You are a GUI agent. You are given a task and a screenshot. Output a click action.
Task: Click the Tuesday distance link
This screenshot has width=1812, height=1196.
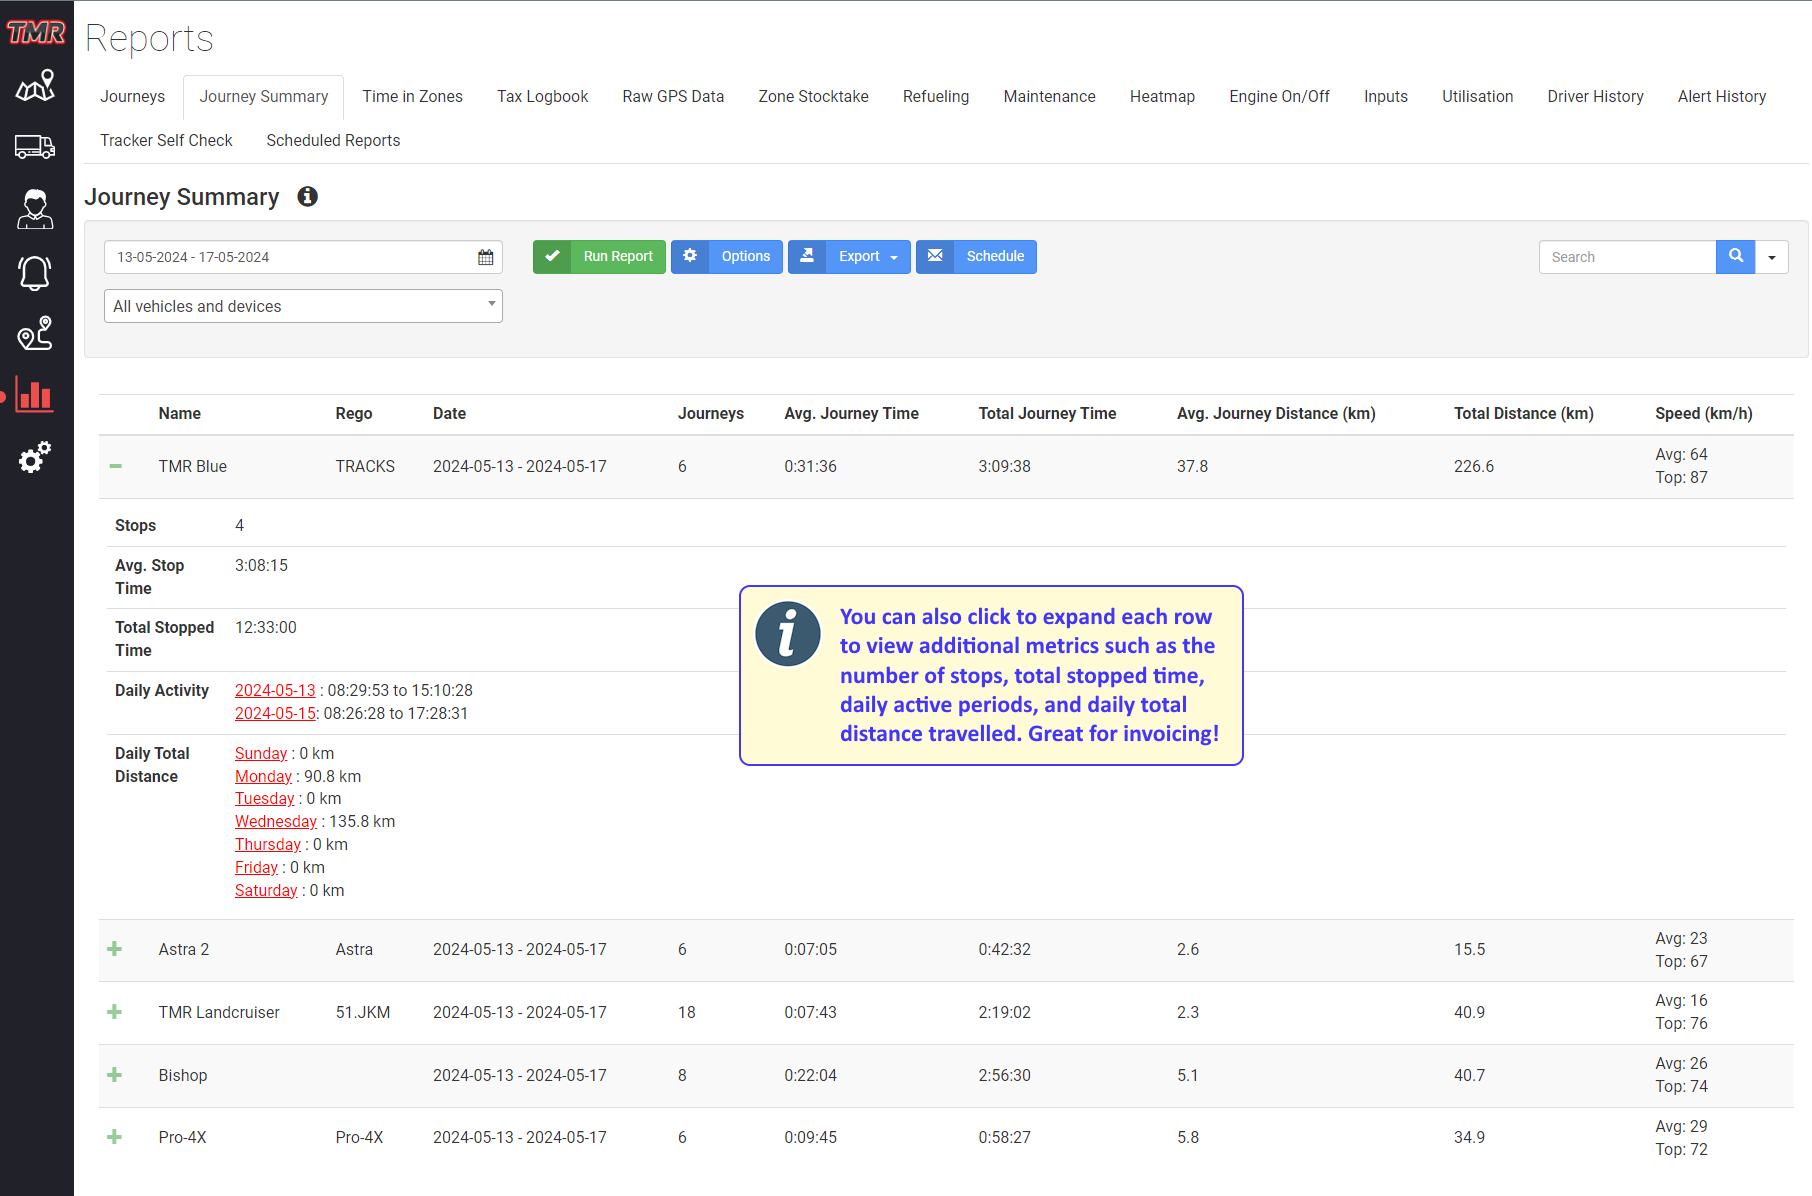[x=264, y=799]
